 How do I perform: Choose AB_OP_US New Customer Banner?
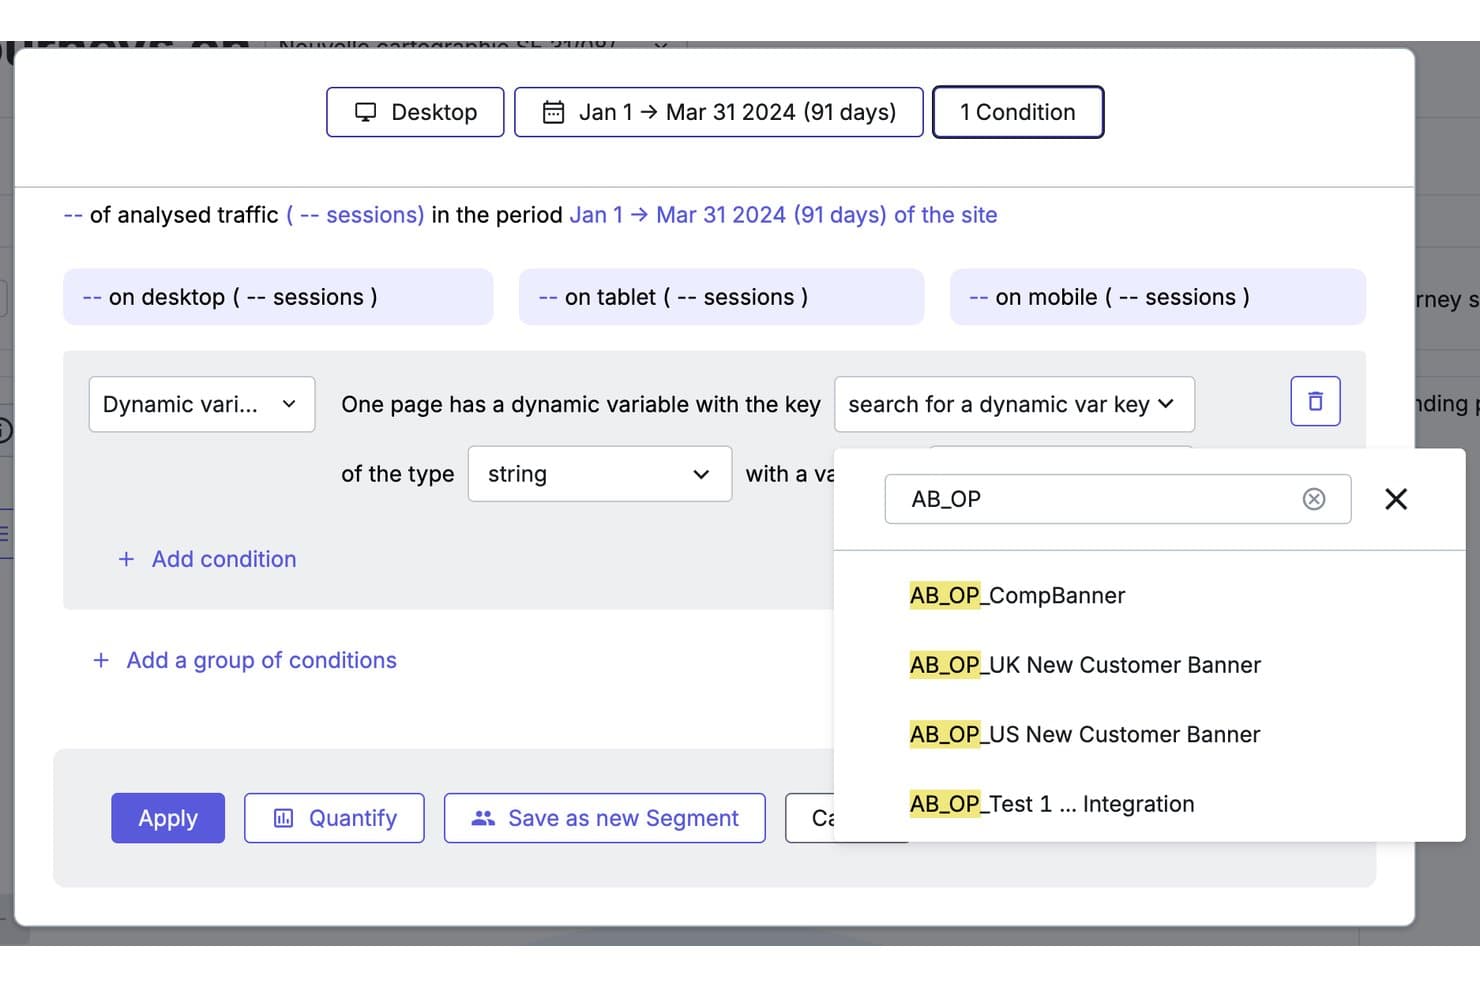coord(1085,734)
